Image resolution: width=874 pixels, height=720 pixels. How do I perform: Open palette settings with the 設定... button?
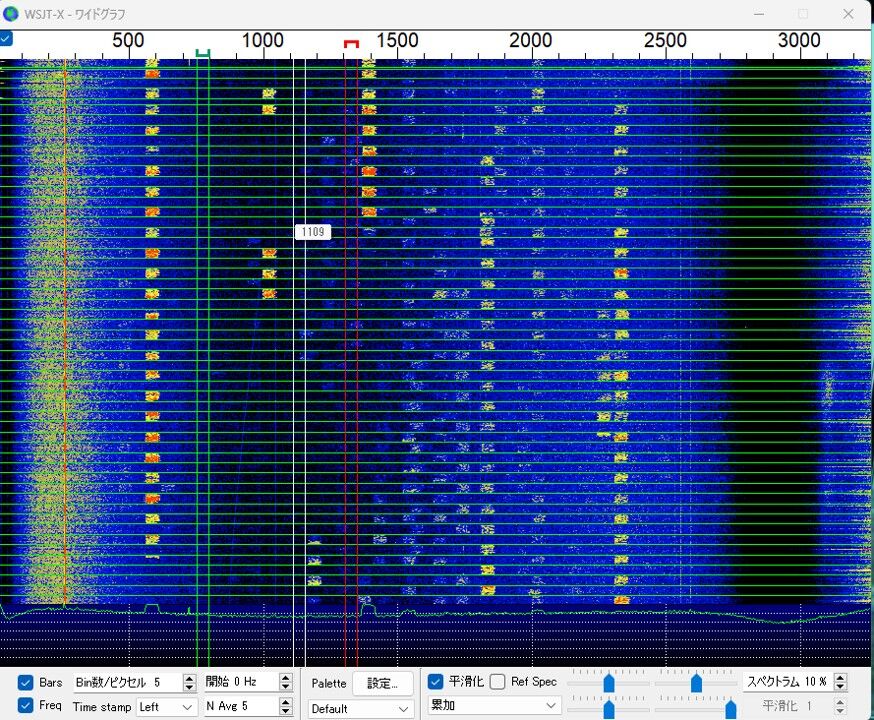pos(382,683)
